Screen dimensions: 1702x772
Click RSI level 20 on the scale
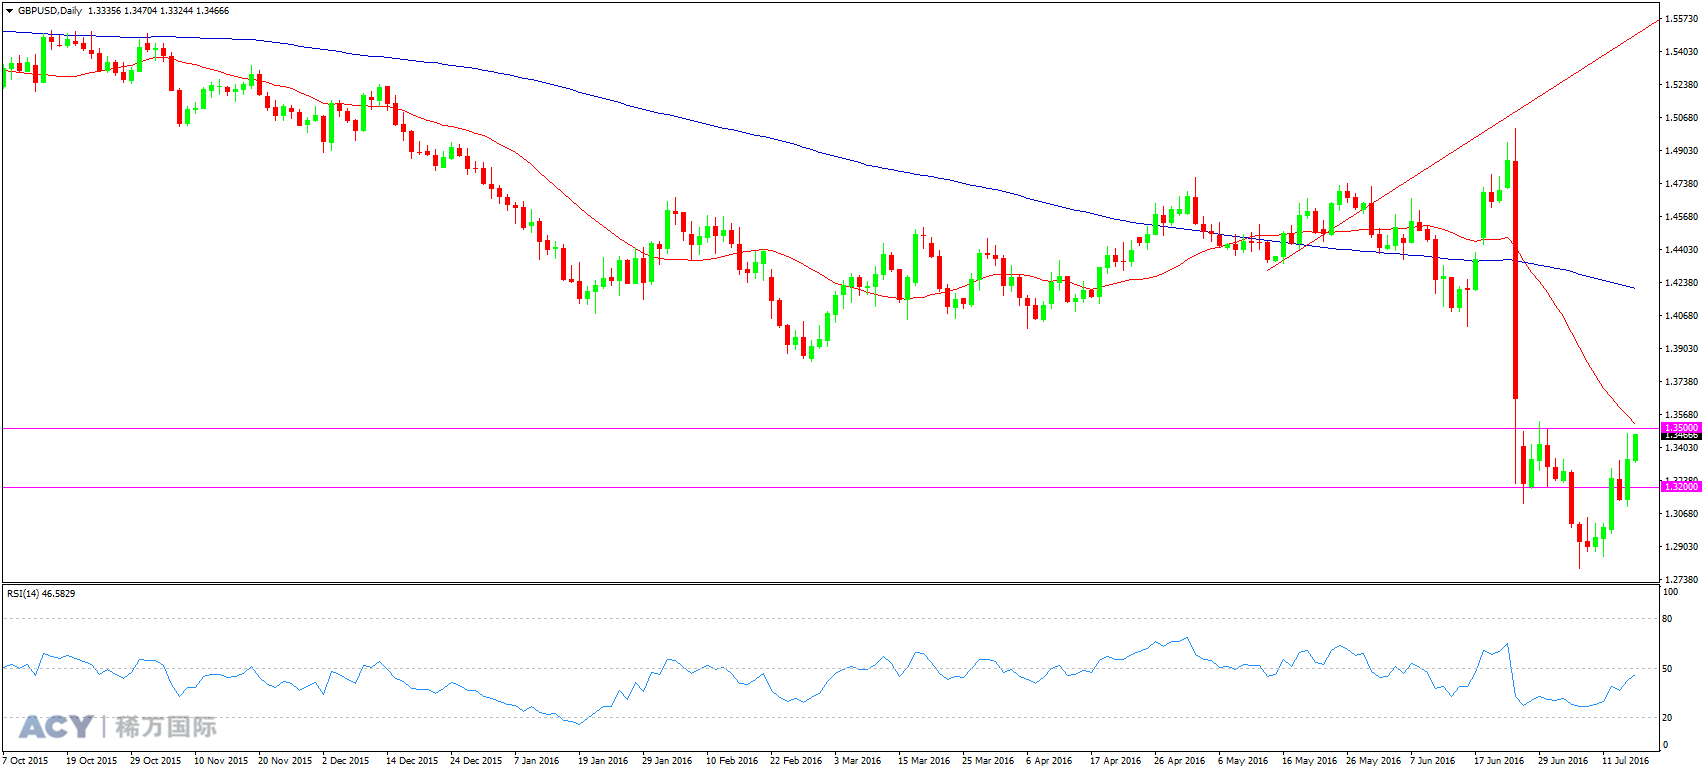1667,718
